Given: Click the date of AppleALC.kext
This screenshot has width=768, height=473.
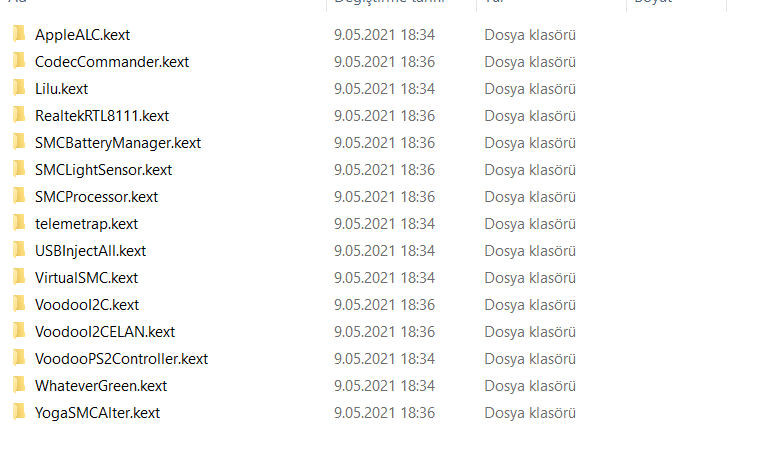Looking at the screenshot, I should [x=384, y=35].
